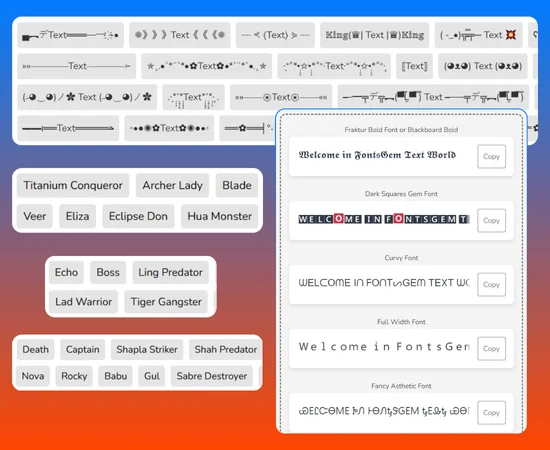The image size is (550, 450).
Task: Copy the Fraktur Bold Font text
Action: point(491,156)
